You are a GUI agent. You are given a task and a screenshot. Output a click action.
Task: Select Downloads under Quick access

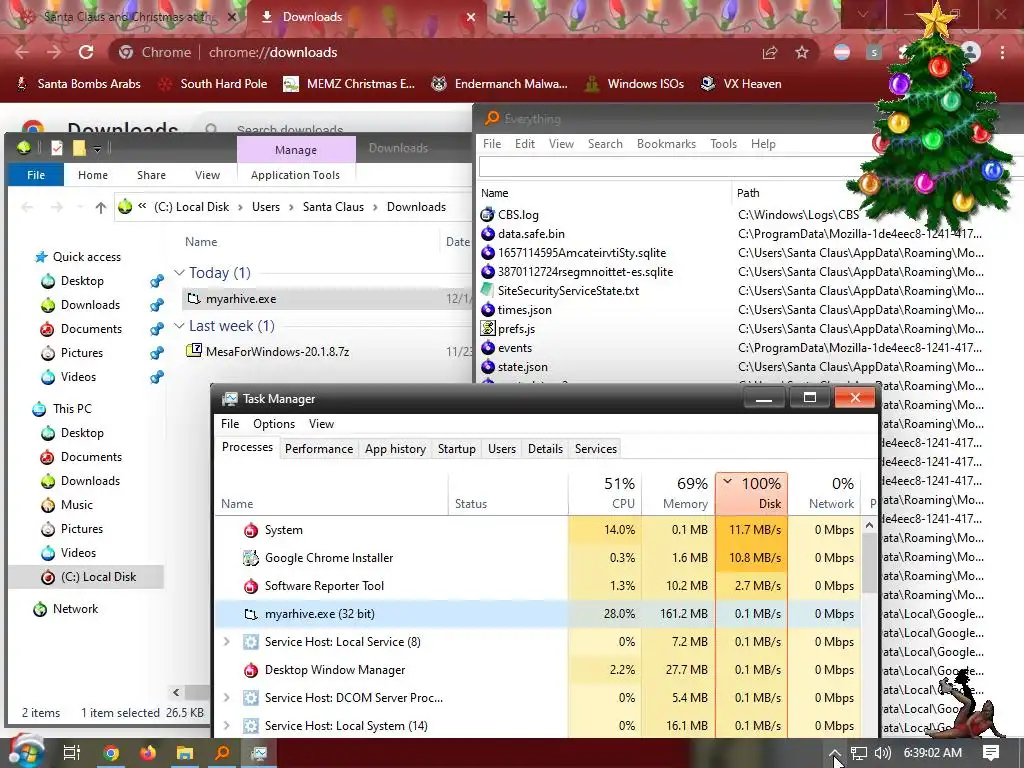coord(89,305)
